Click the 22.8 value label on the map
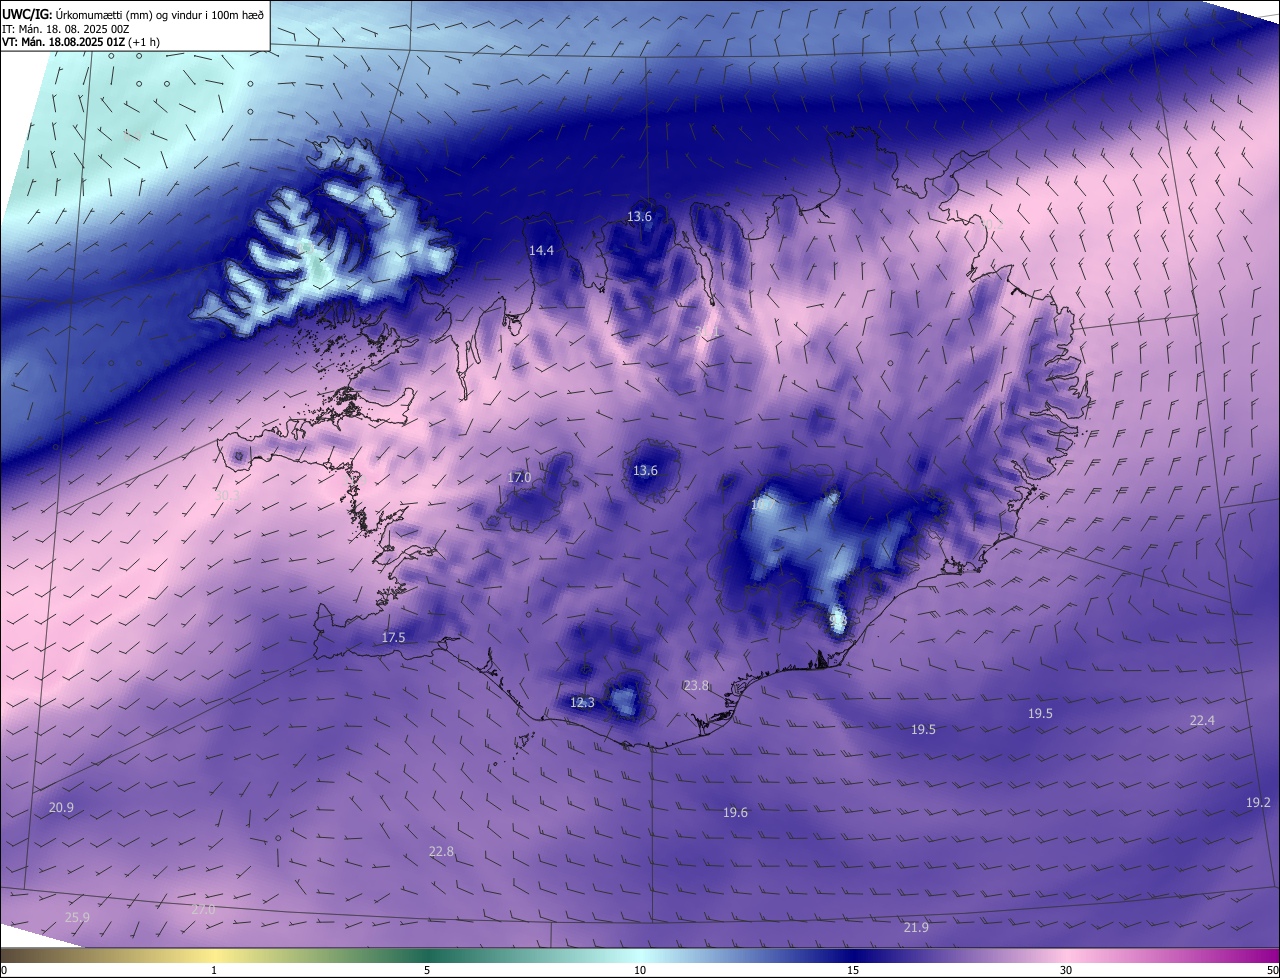 [x=441, y=852]
